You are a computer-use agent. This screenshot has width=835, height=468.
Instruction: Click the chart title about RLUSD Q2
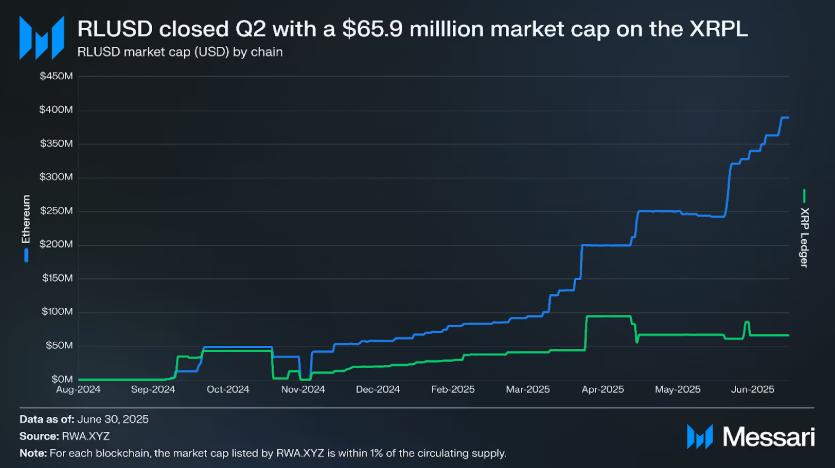point(412,29)
